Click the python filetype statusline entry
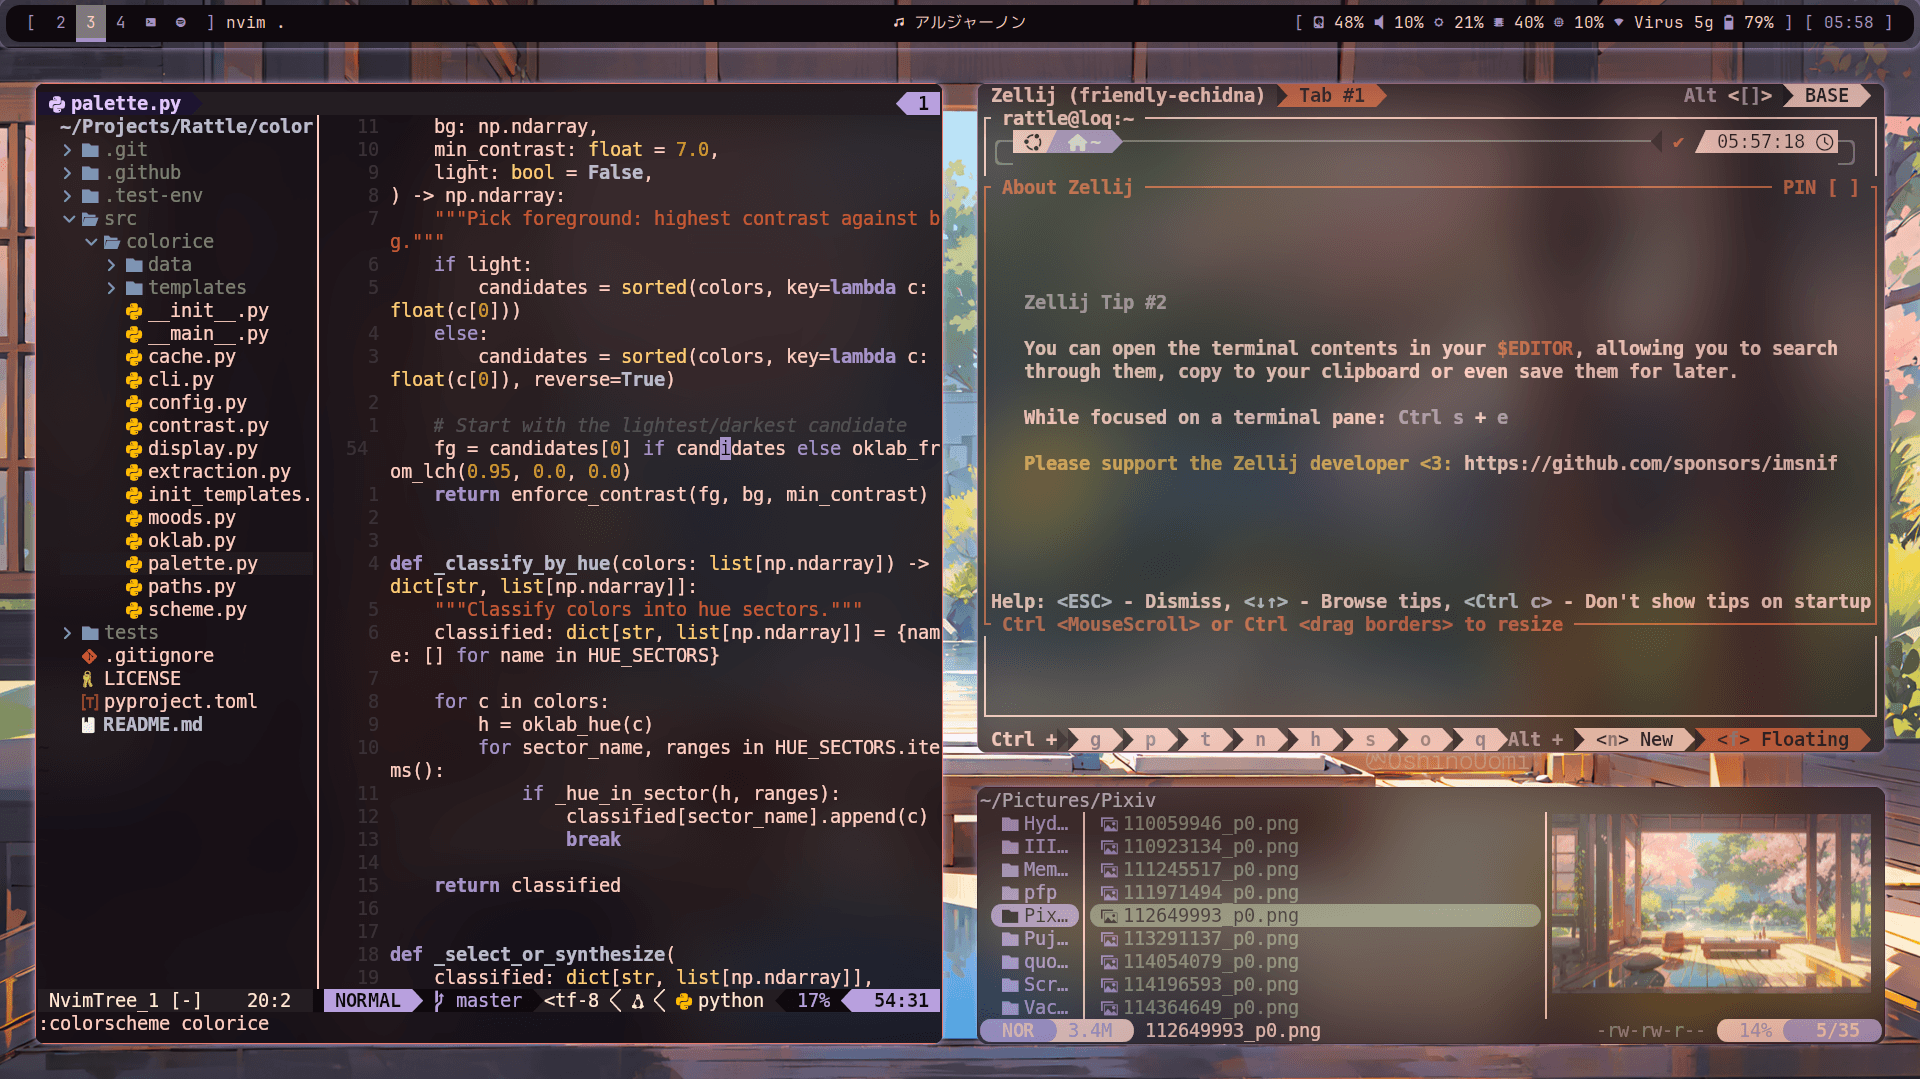The width and height of the screenshot is (1920, 1079). [720, 1000]
